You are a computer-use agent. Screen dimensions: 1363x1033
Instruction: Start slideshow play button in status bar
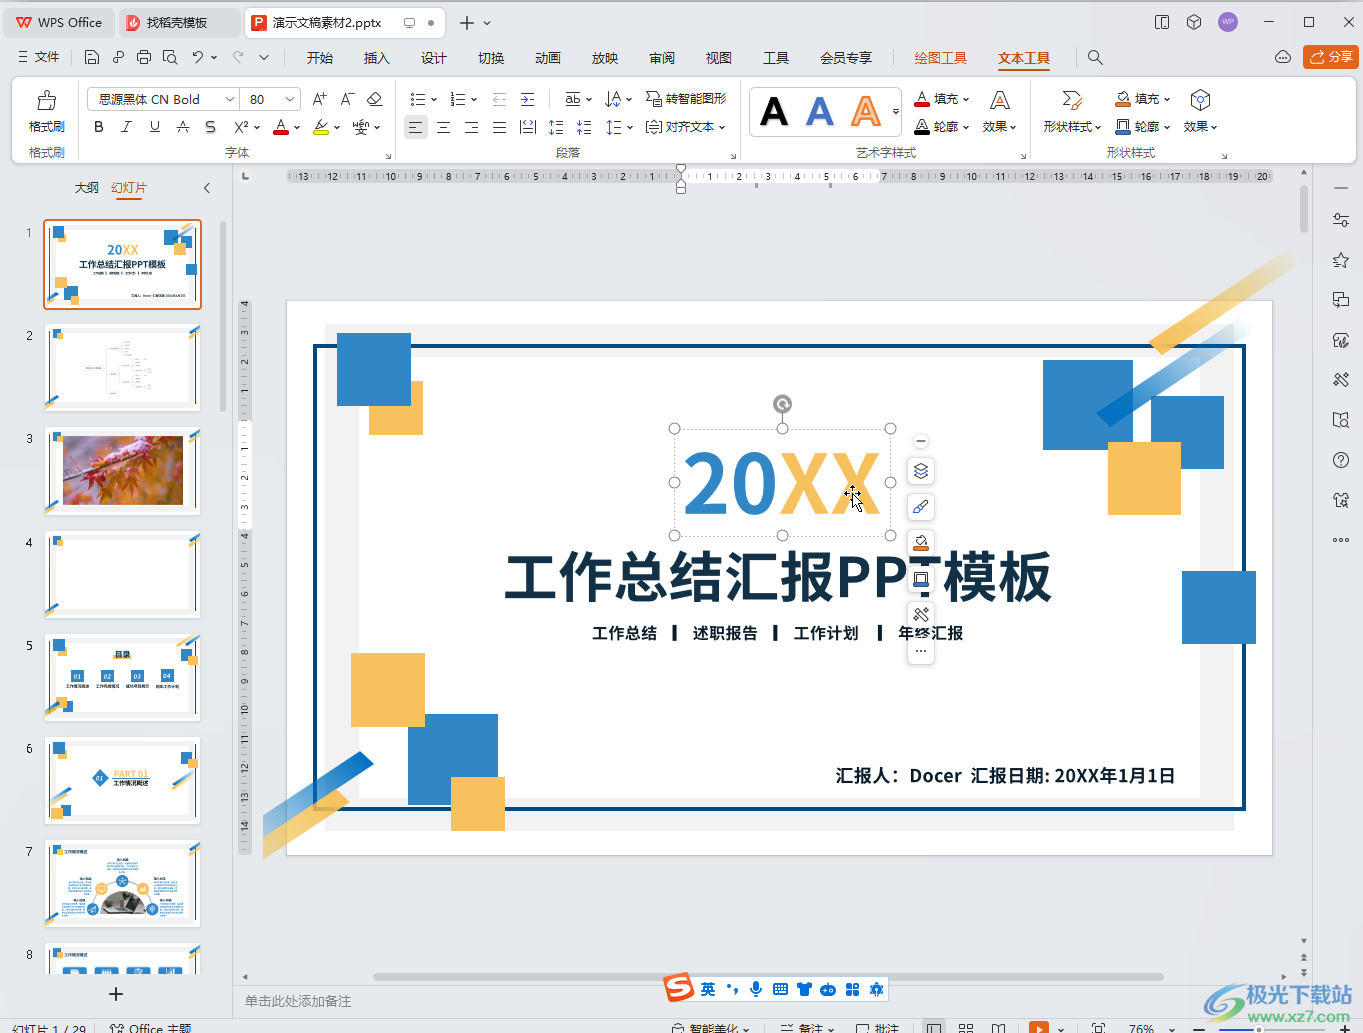[x=1039, y=1027]
